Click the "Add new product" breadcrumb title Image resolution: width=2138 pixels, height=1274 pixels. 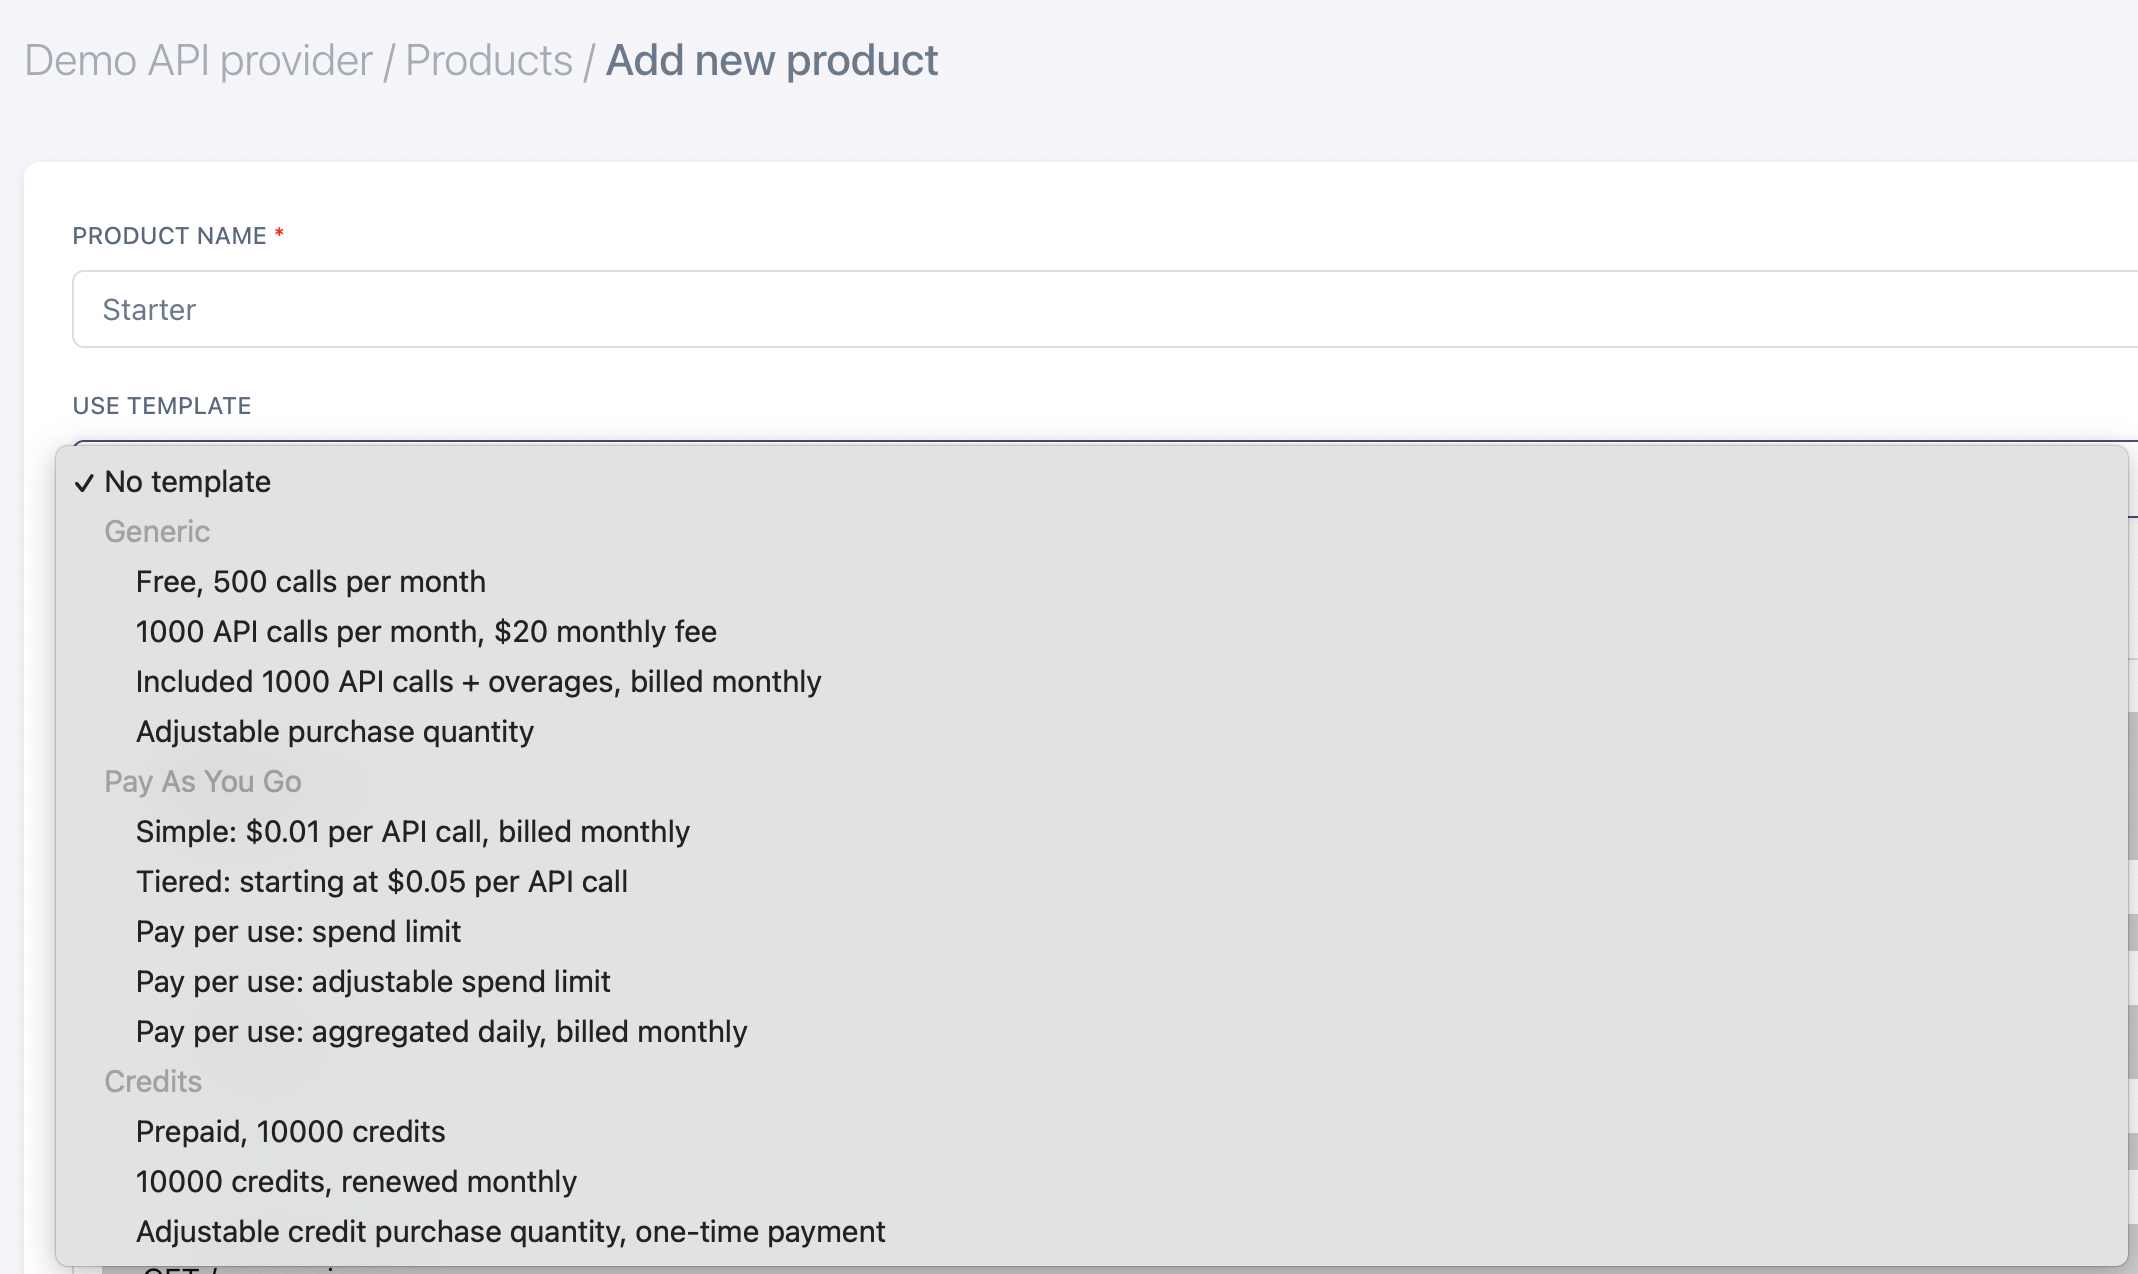coord(771,60)
